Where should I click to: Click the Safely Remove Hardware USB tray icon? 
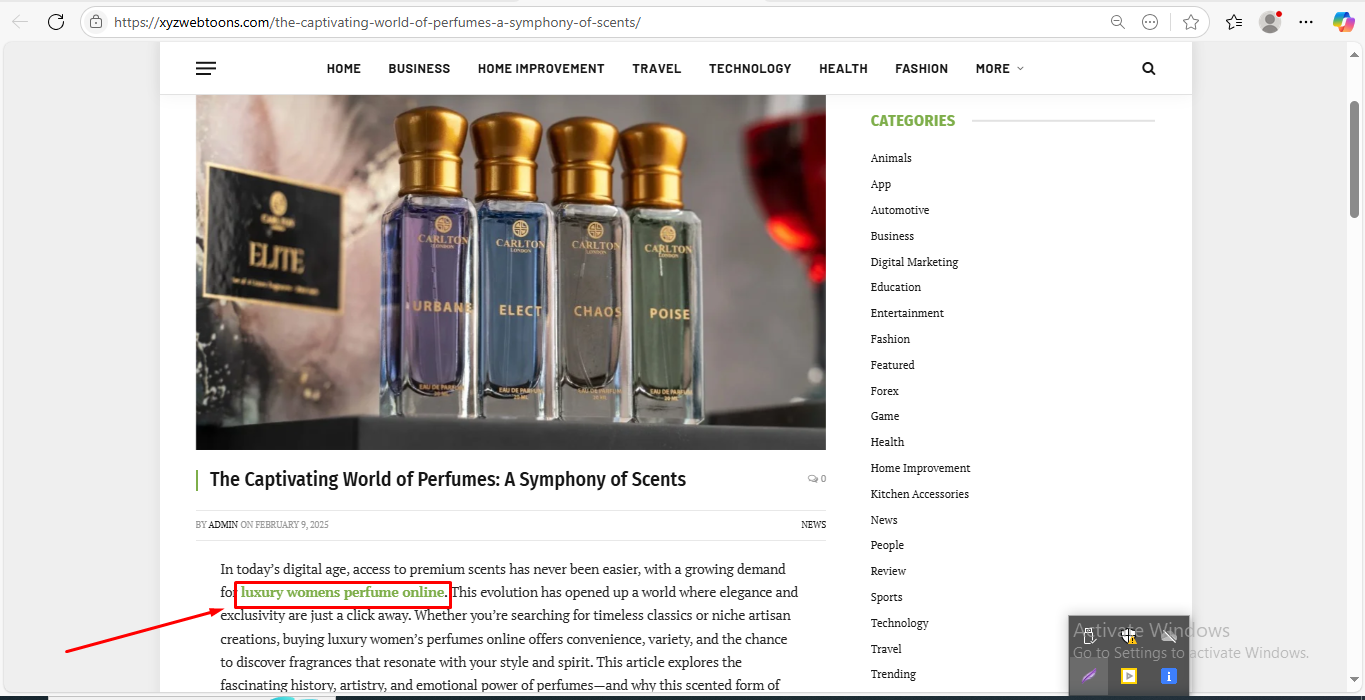[x=1089, y=636]
